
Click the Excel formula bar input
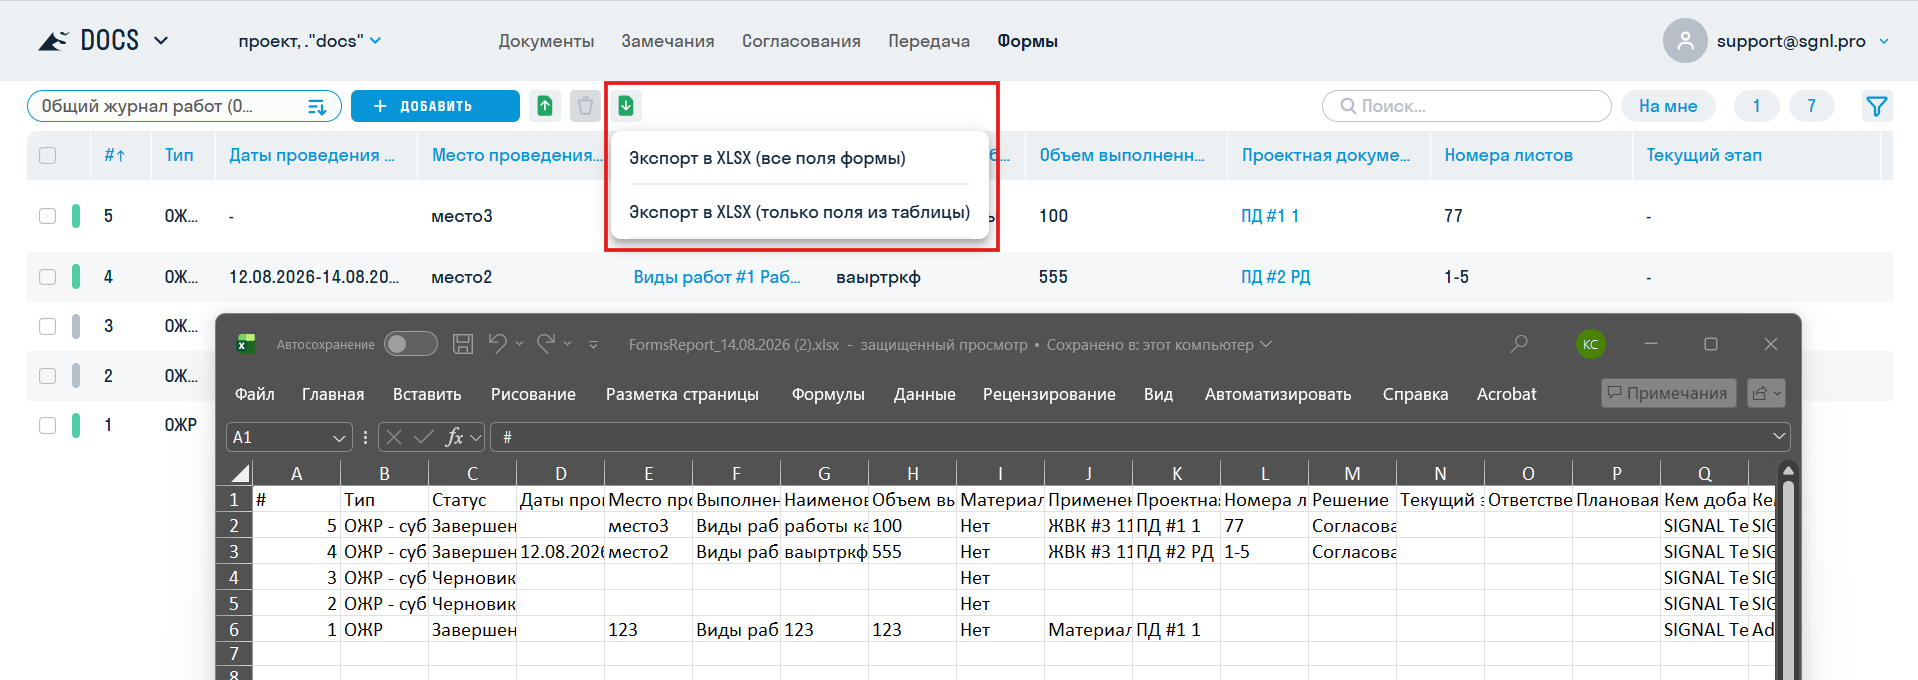(1138, 437)
